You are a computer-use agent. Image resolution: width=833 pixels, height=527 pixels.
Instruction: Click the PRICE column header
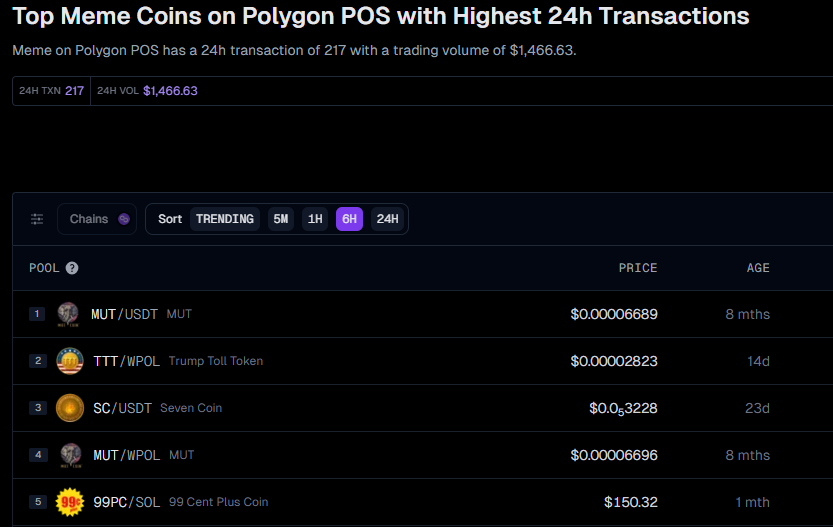click(638, 268)
